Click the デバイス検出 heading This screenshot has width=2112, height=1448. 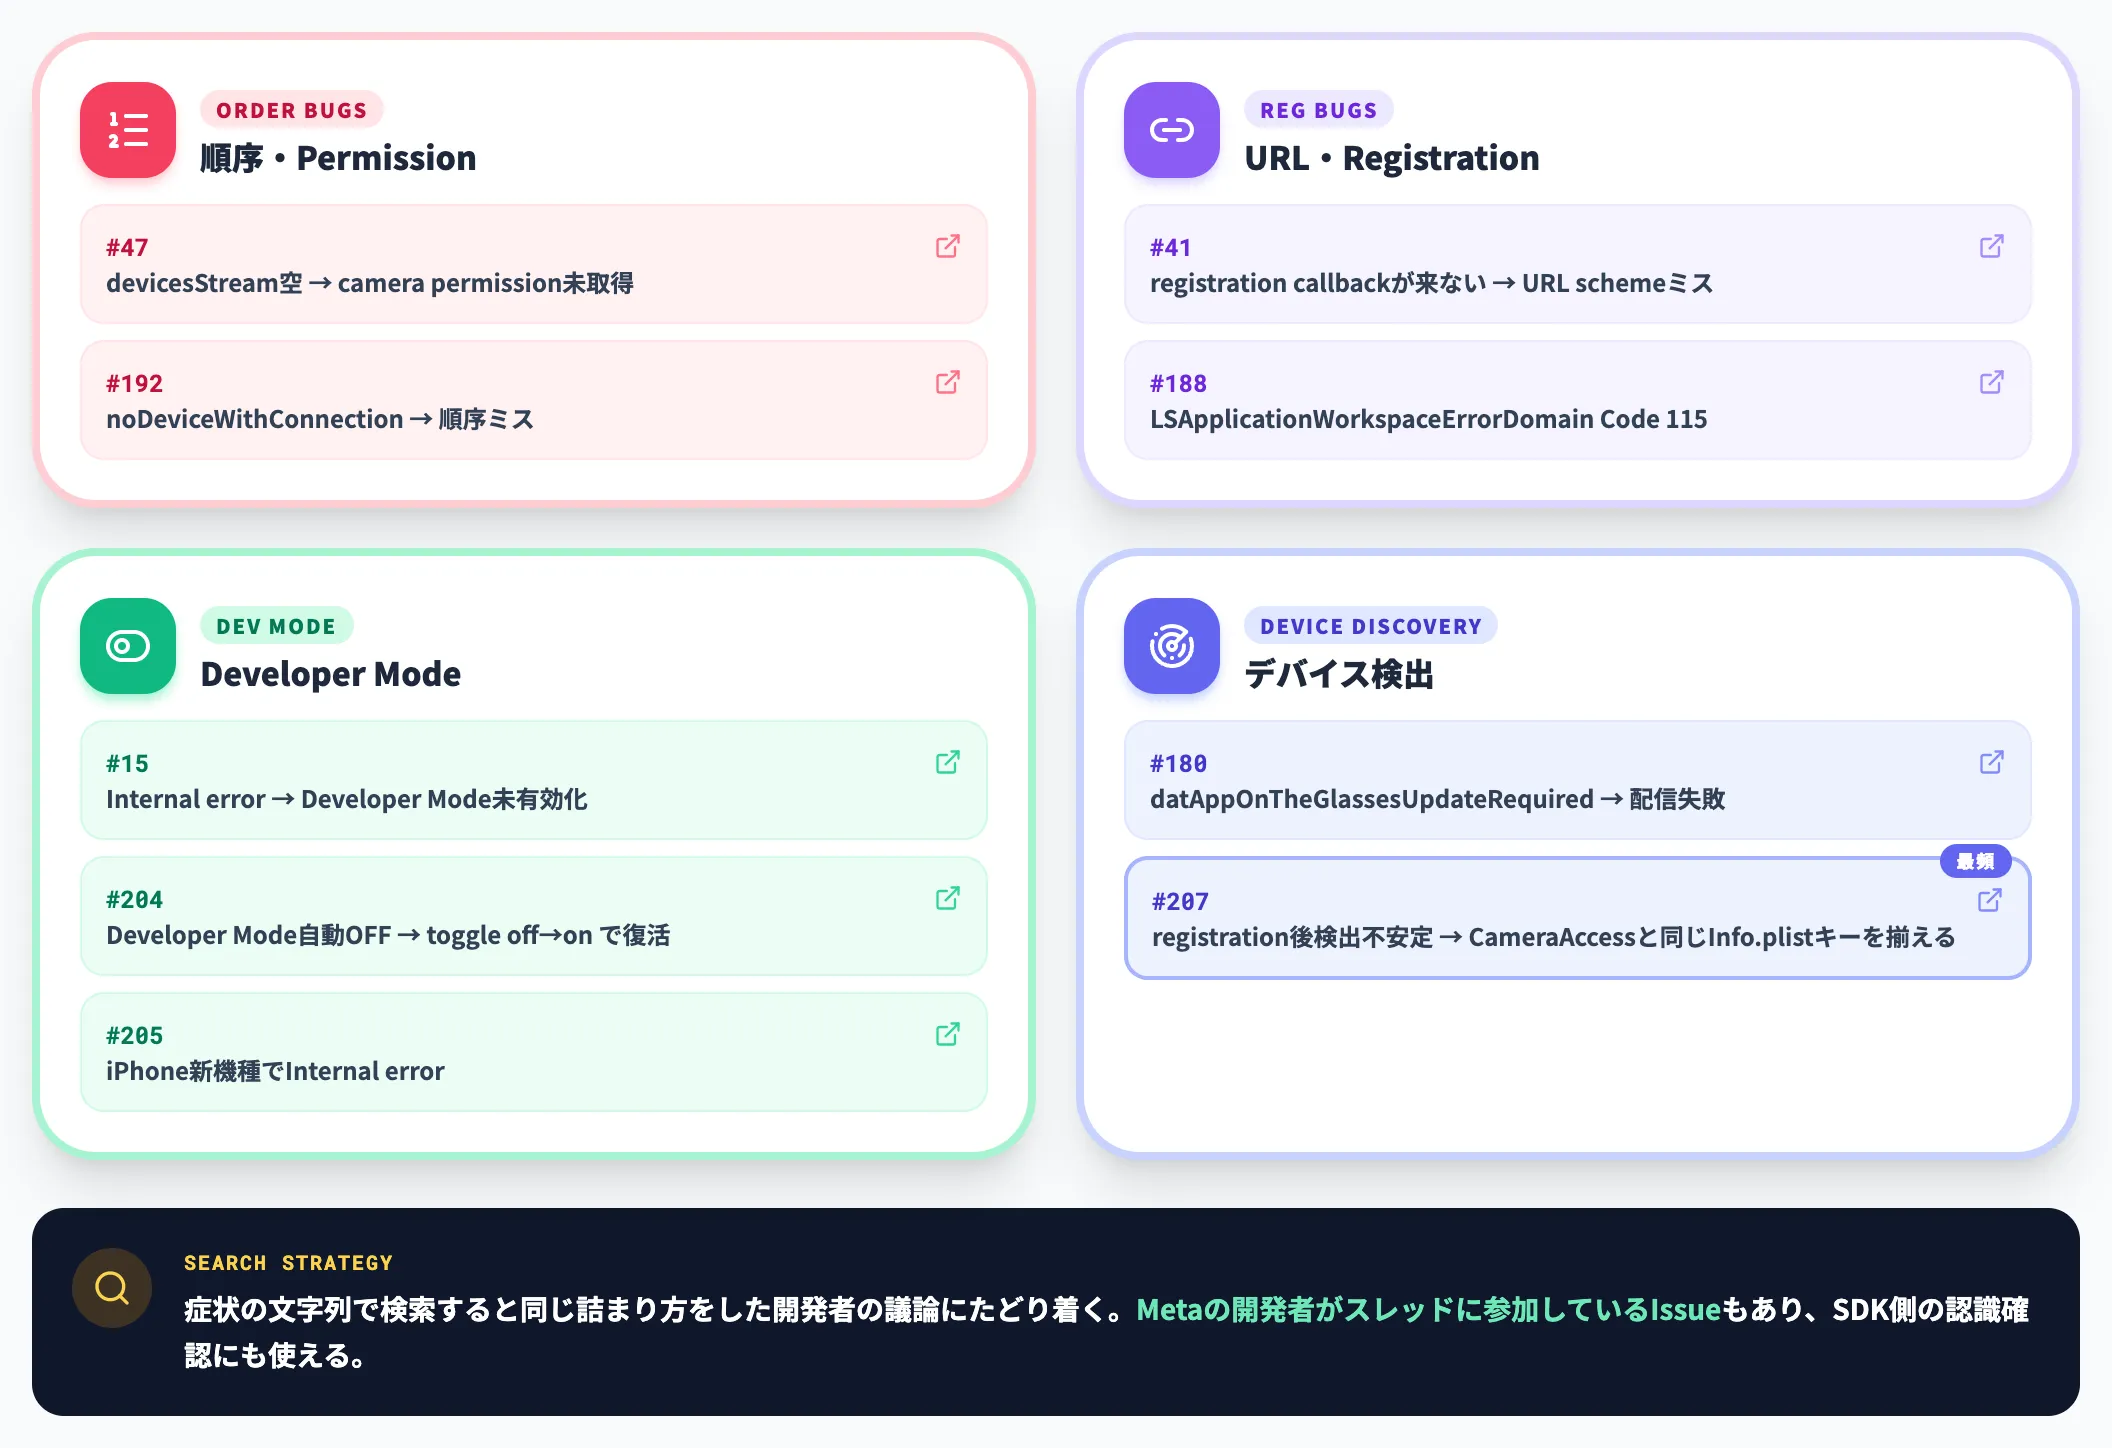tap(1339, 674)
